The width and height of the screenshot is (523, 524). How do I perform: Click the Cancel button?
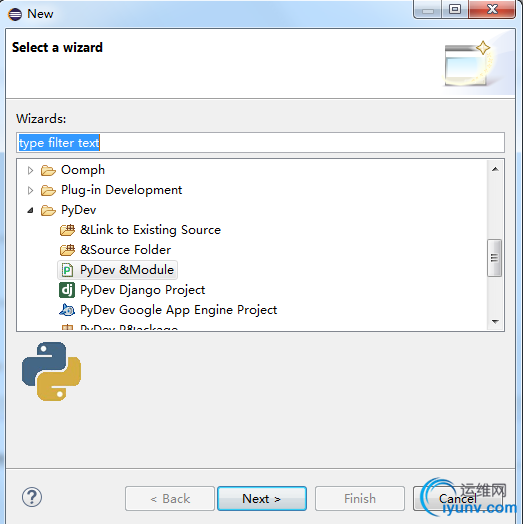458,499
